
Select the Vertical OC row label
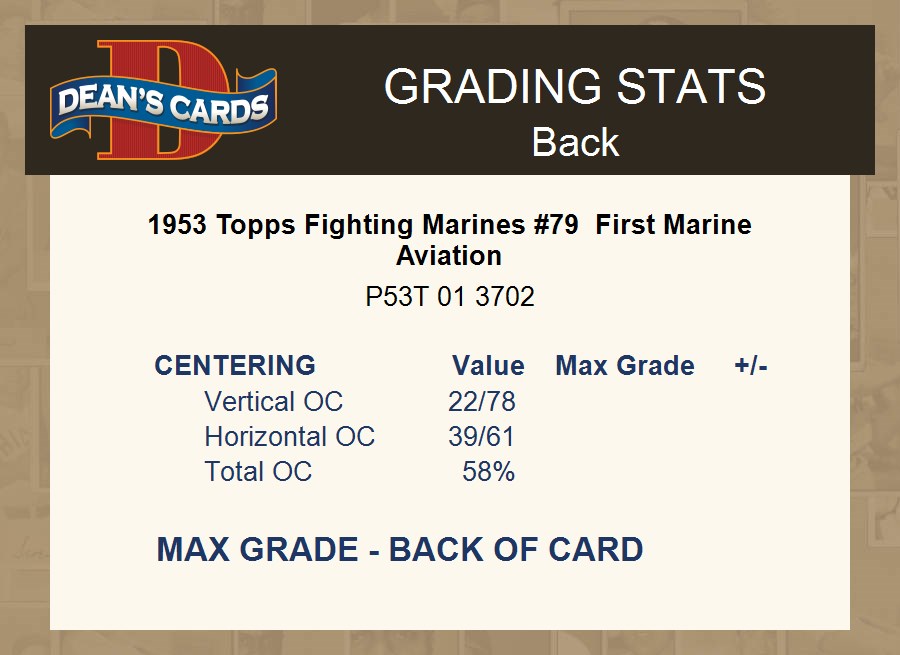[273, 402]
